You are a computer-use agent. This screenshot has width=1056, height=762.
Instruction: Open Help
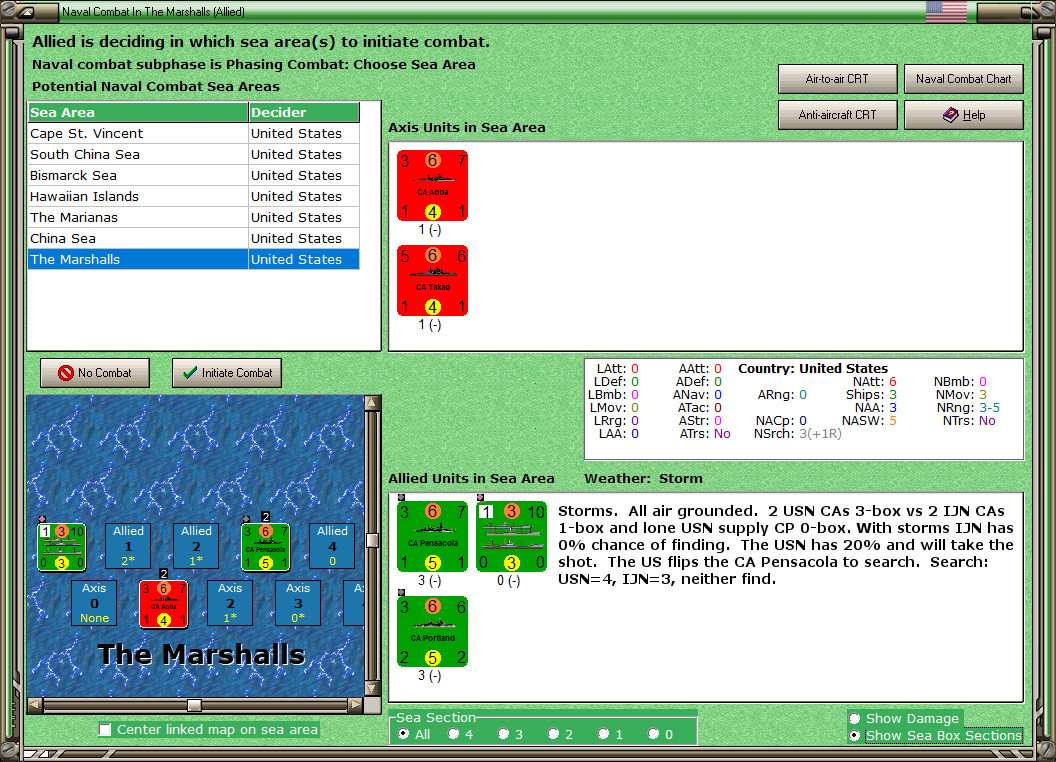tap(963, 115)
